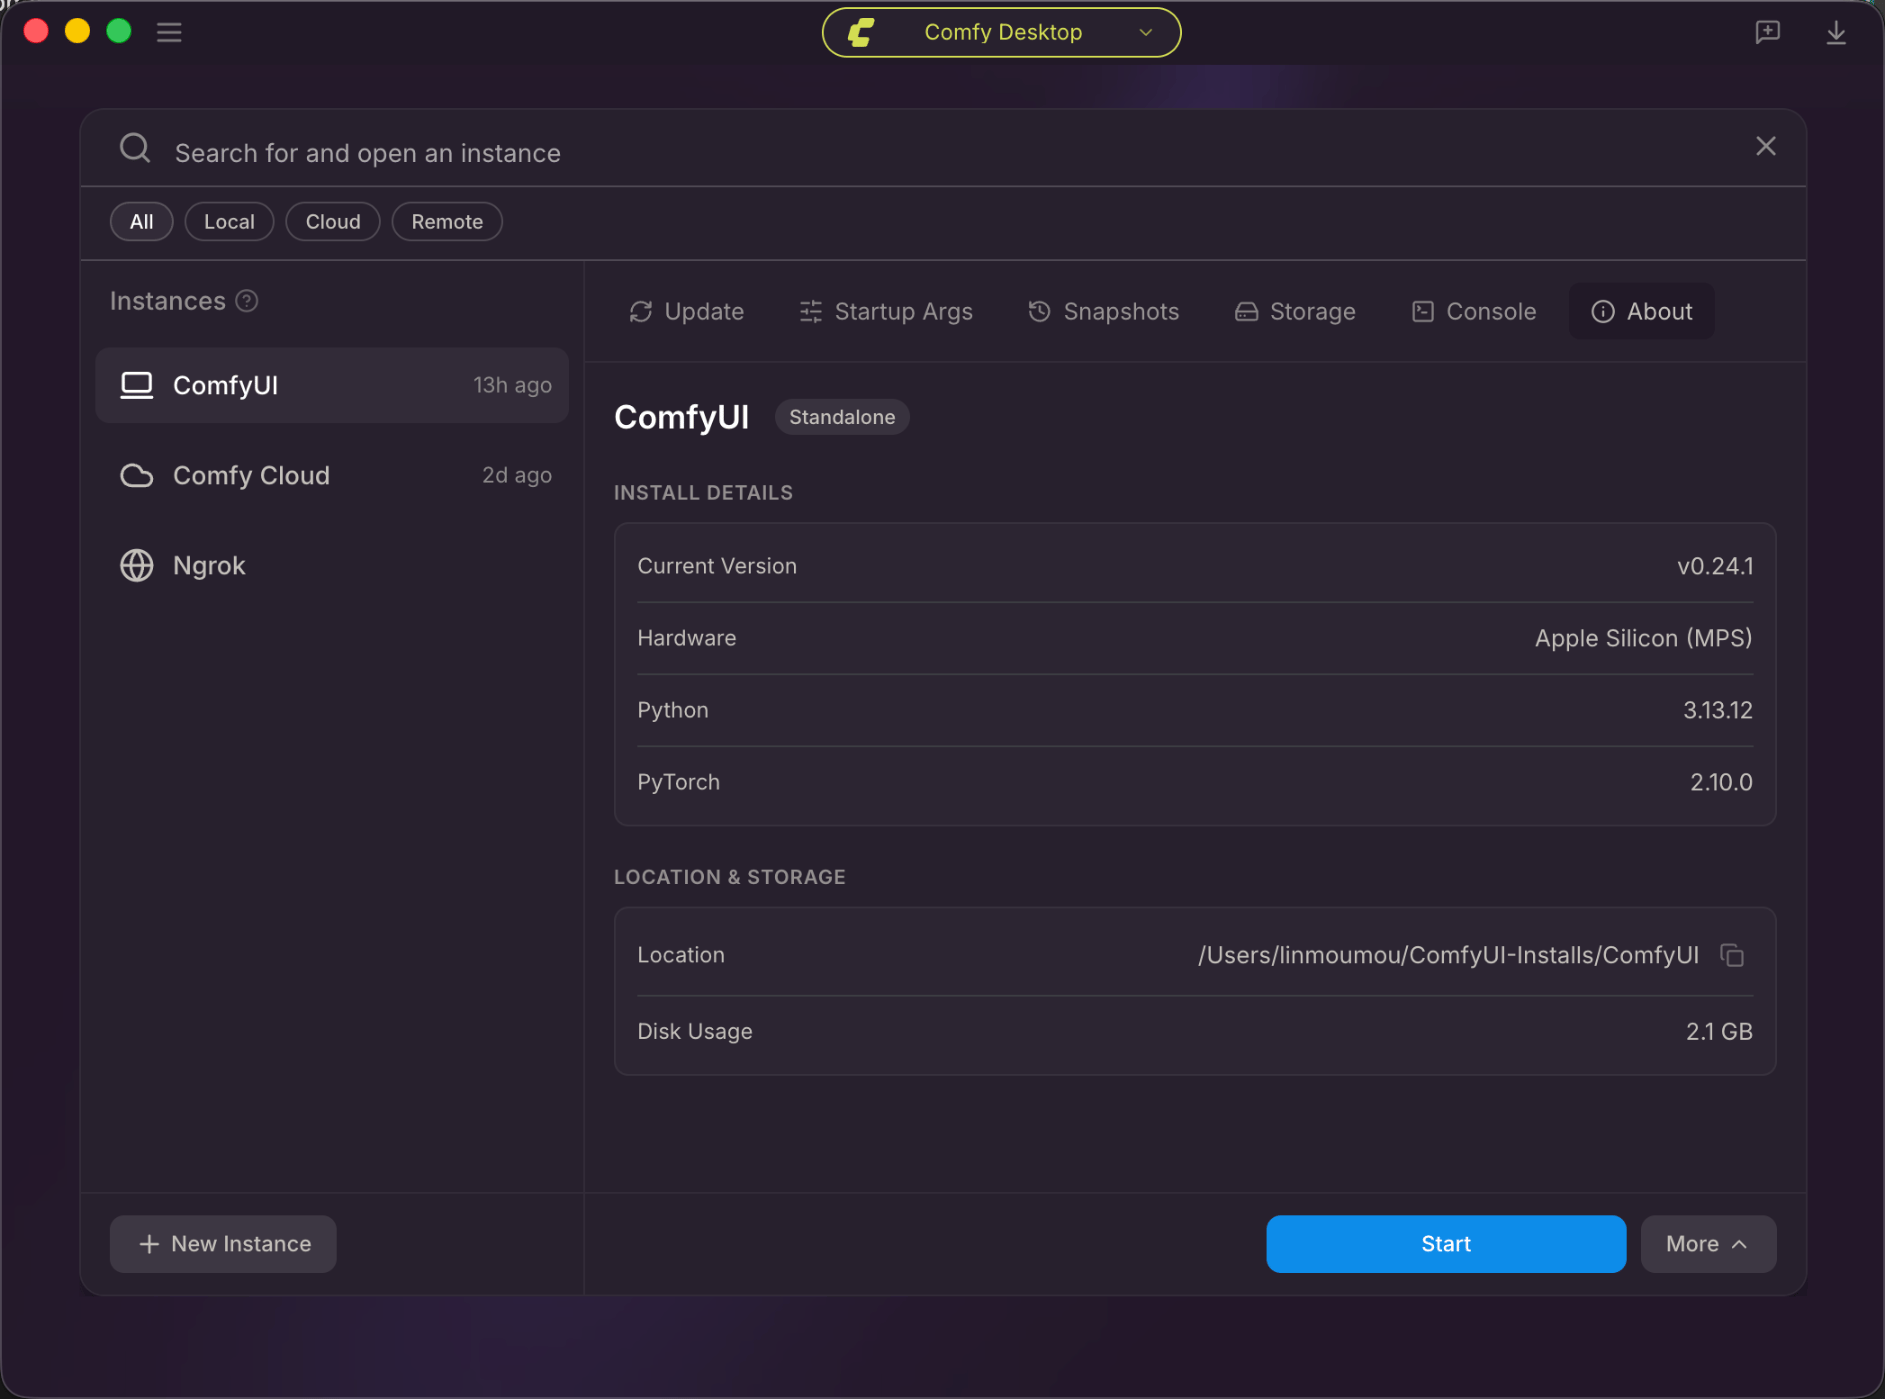Open the Startup Args tab
The image size is (1885, 1399).
click(886, 312)
